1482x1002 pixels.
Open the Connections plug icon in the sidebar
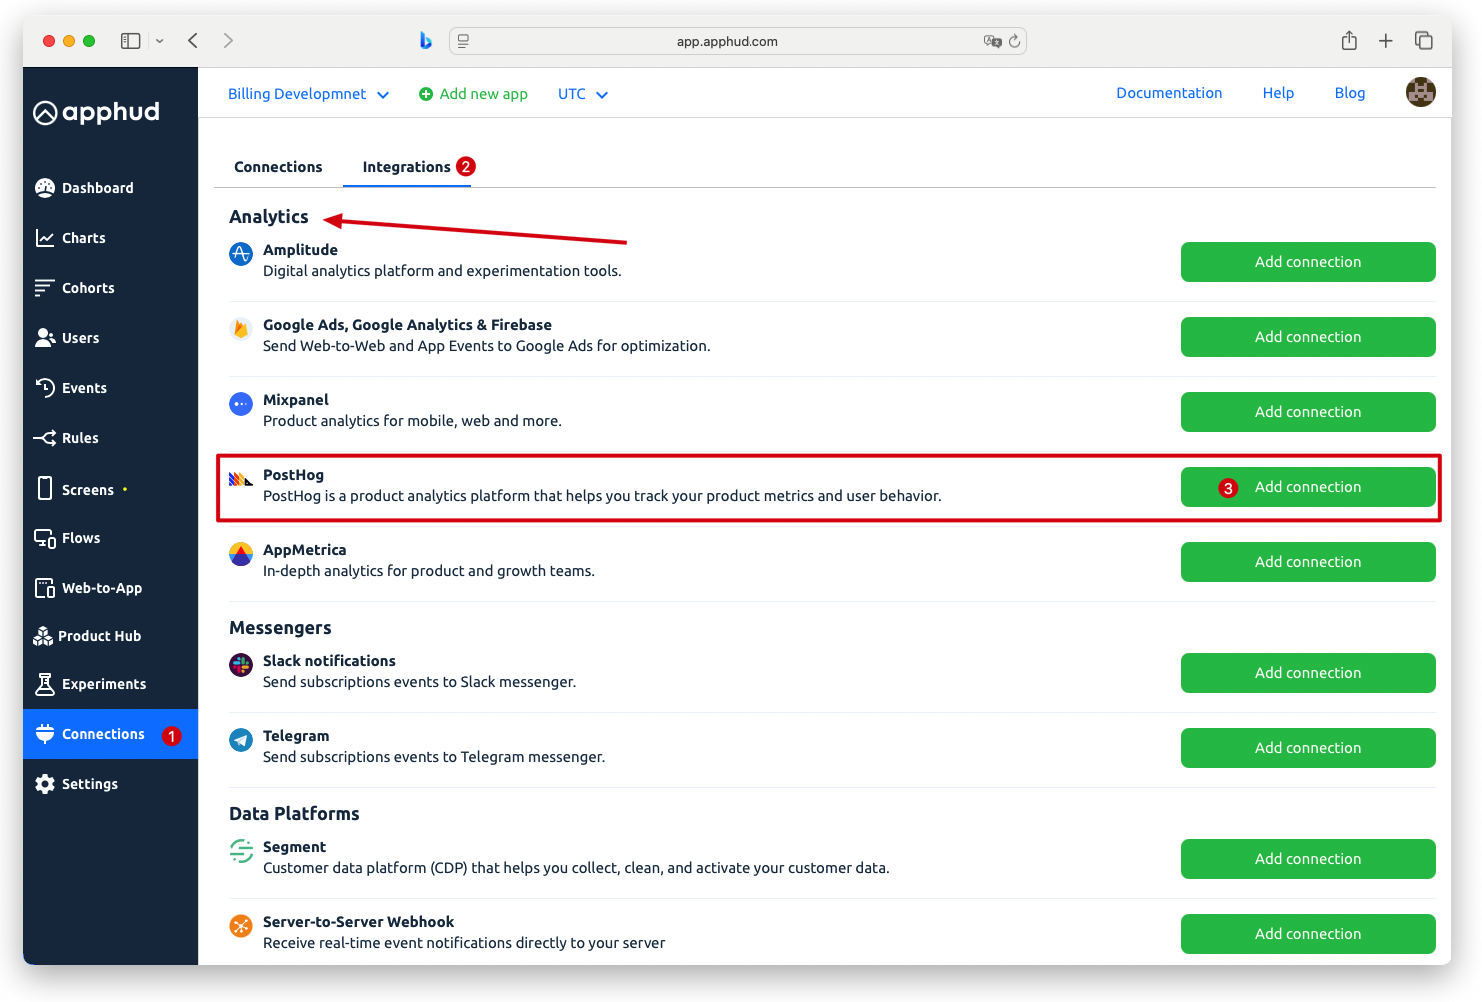(x=44, y=734)
